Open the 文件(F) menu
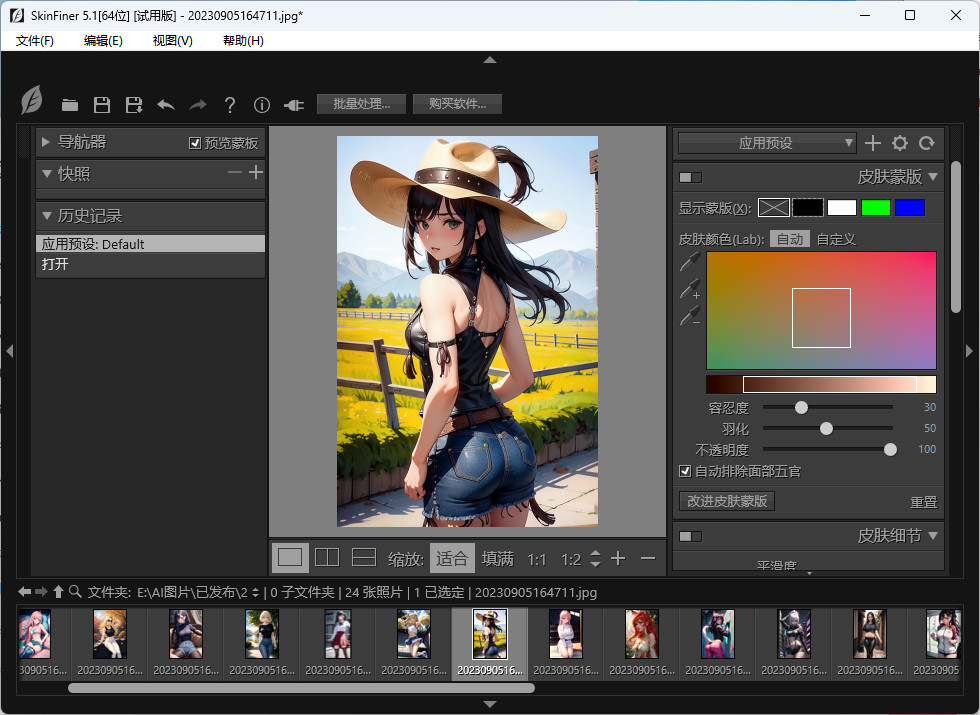Screen dimensions: 980x715 click(x=35, y=41)
